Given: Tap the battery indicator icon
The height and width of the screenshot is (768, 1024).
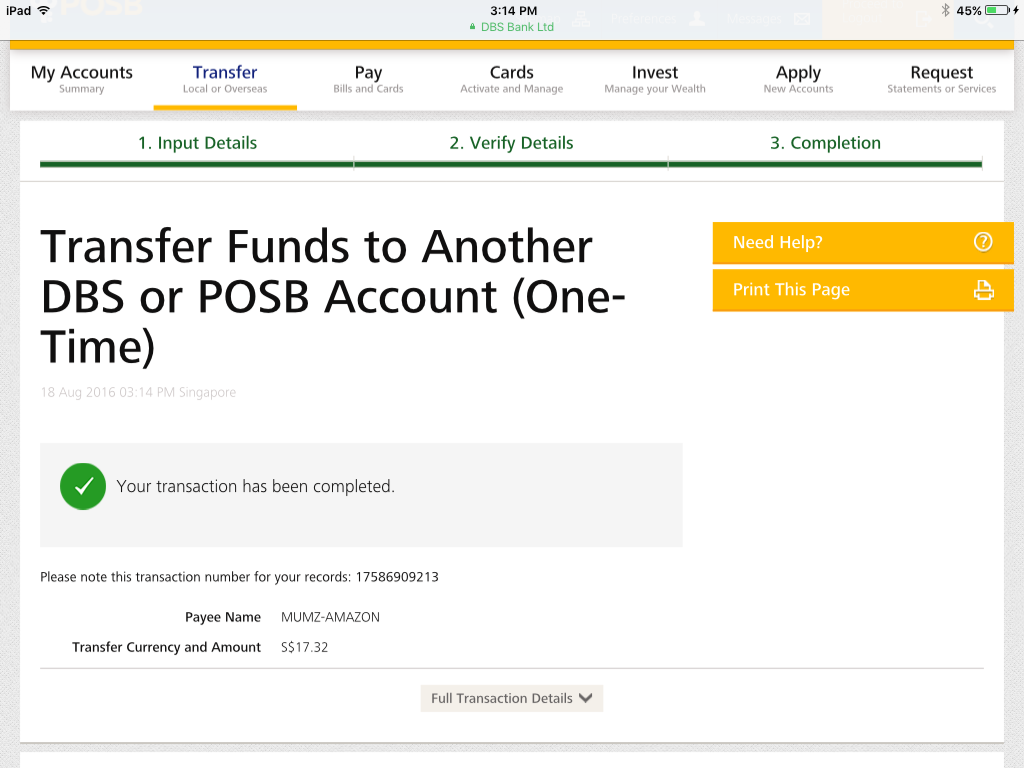Looking at the screenshot, I should 997,10.
